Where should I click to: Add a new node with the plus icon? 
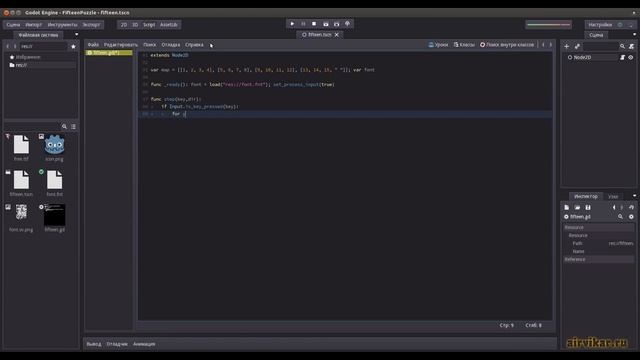(567, 47)
